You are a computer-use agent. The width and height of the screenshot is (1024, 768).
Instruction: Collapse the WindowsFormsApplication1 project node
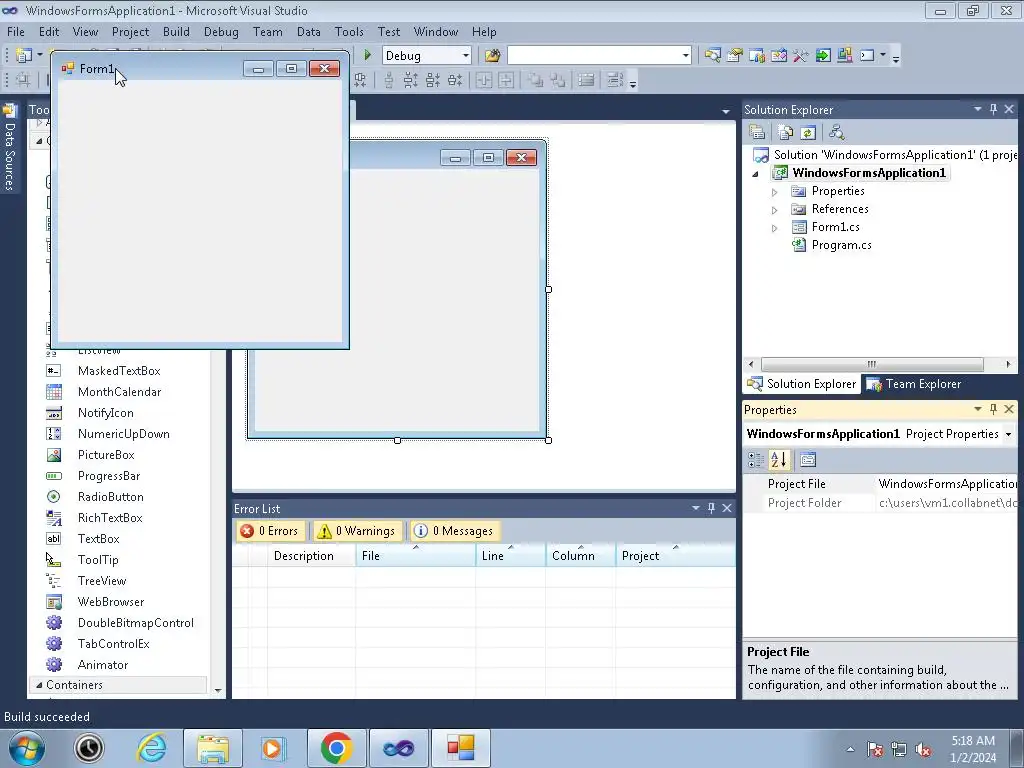[756, 174]
